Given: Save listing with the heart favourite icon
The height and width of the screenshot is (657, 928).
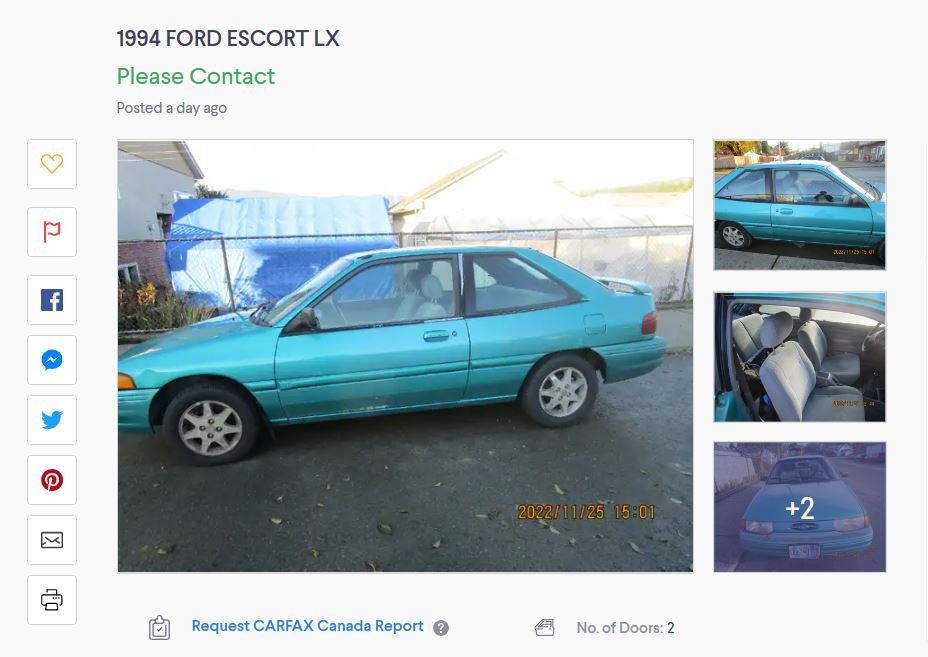Looking at the screenshot, I should tap(52, 164).
